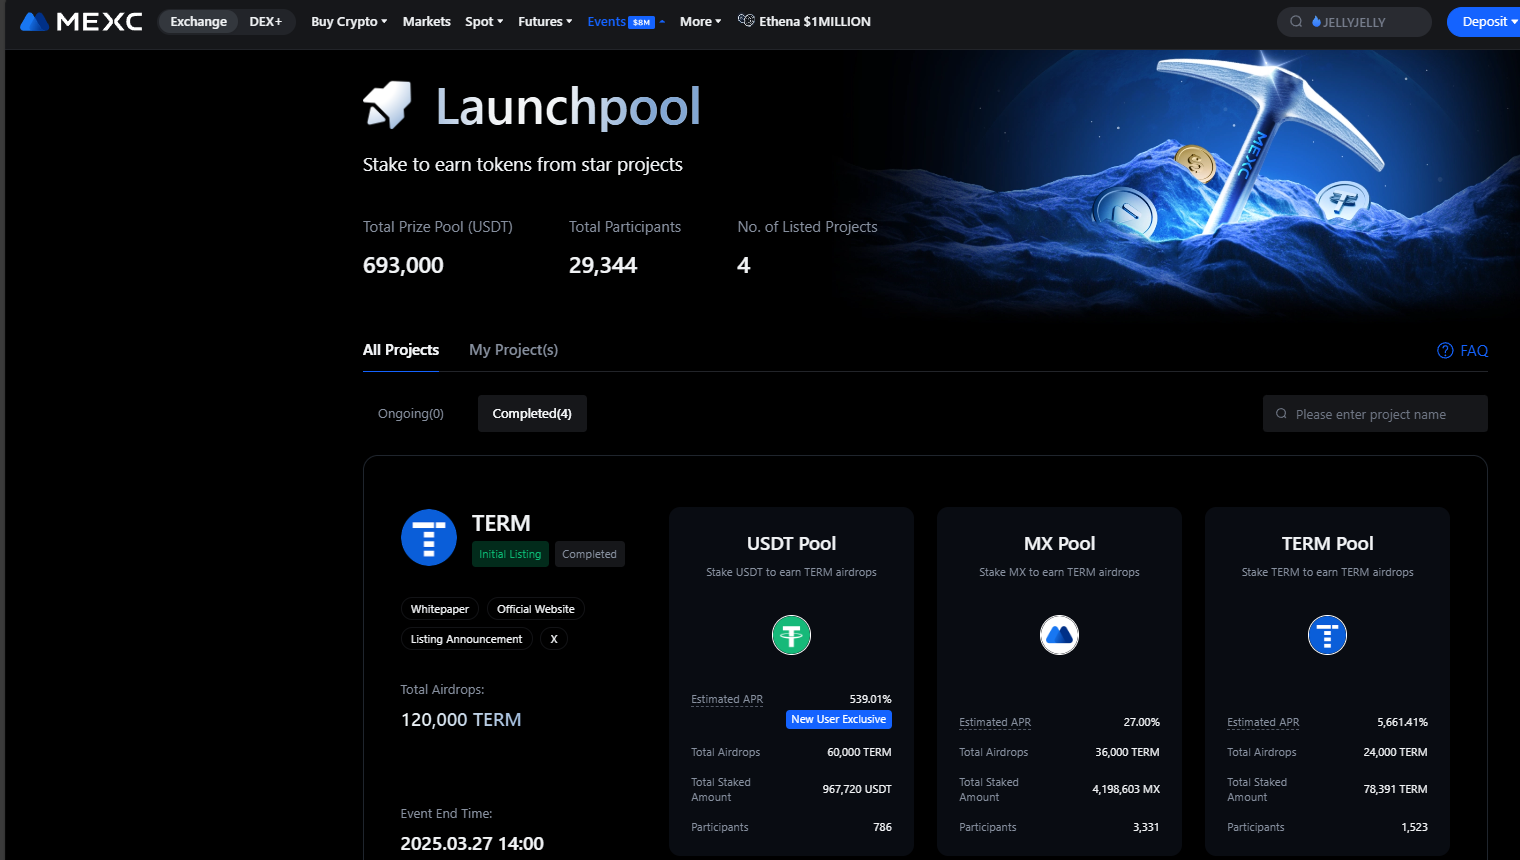Click the TERM project logo icon
This screenshot has width=1520, height=860.
pyautogui.click(x=429, y=537)
